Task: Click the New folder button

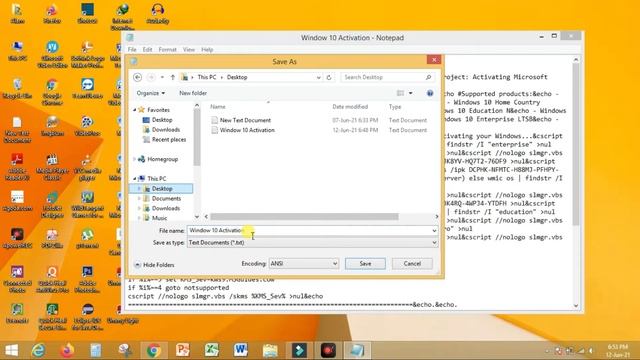Action: [x=193, y=93]
